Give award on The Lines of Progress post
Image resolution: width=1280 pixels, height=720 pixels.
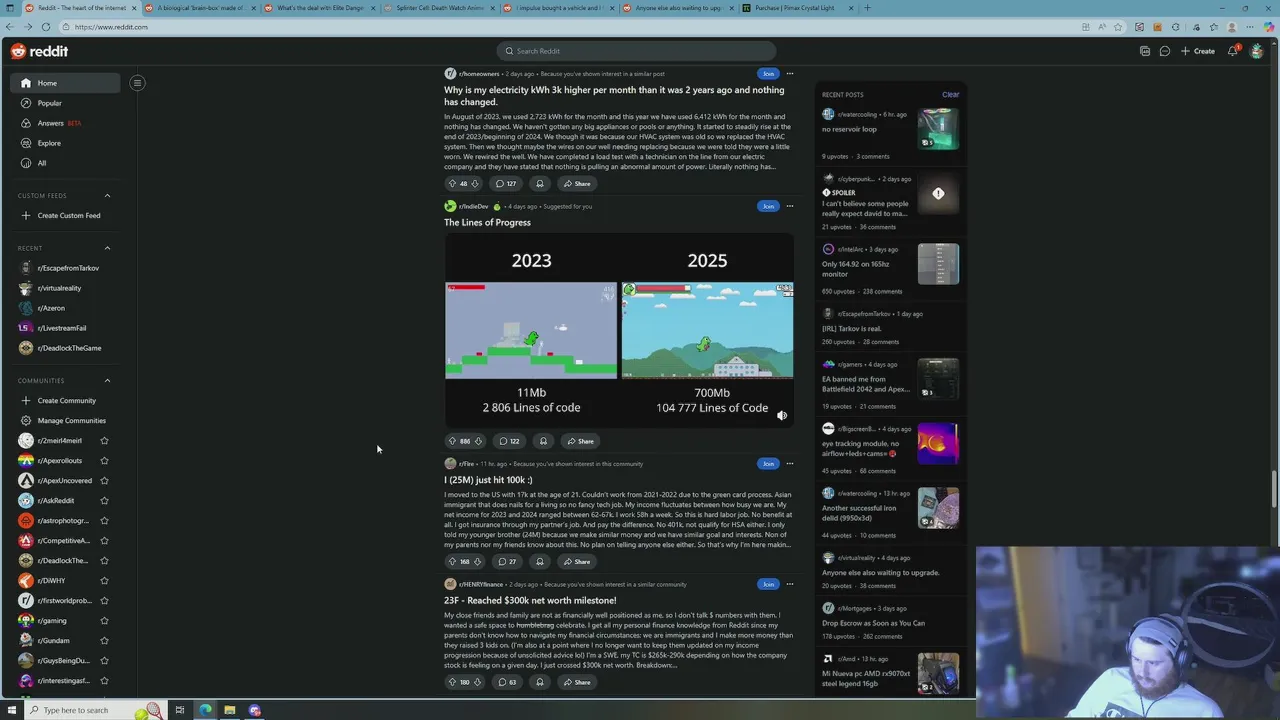(543, 441)
